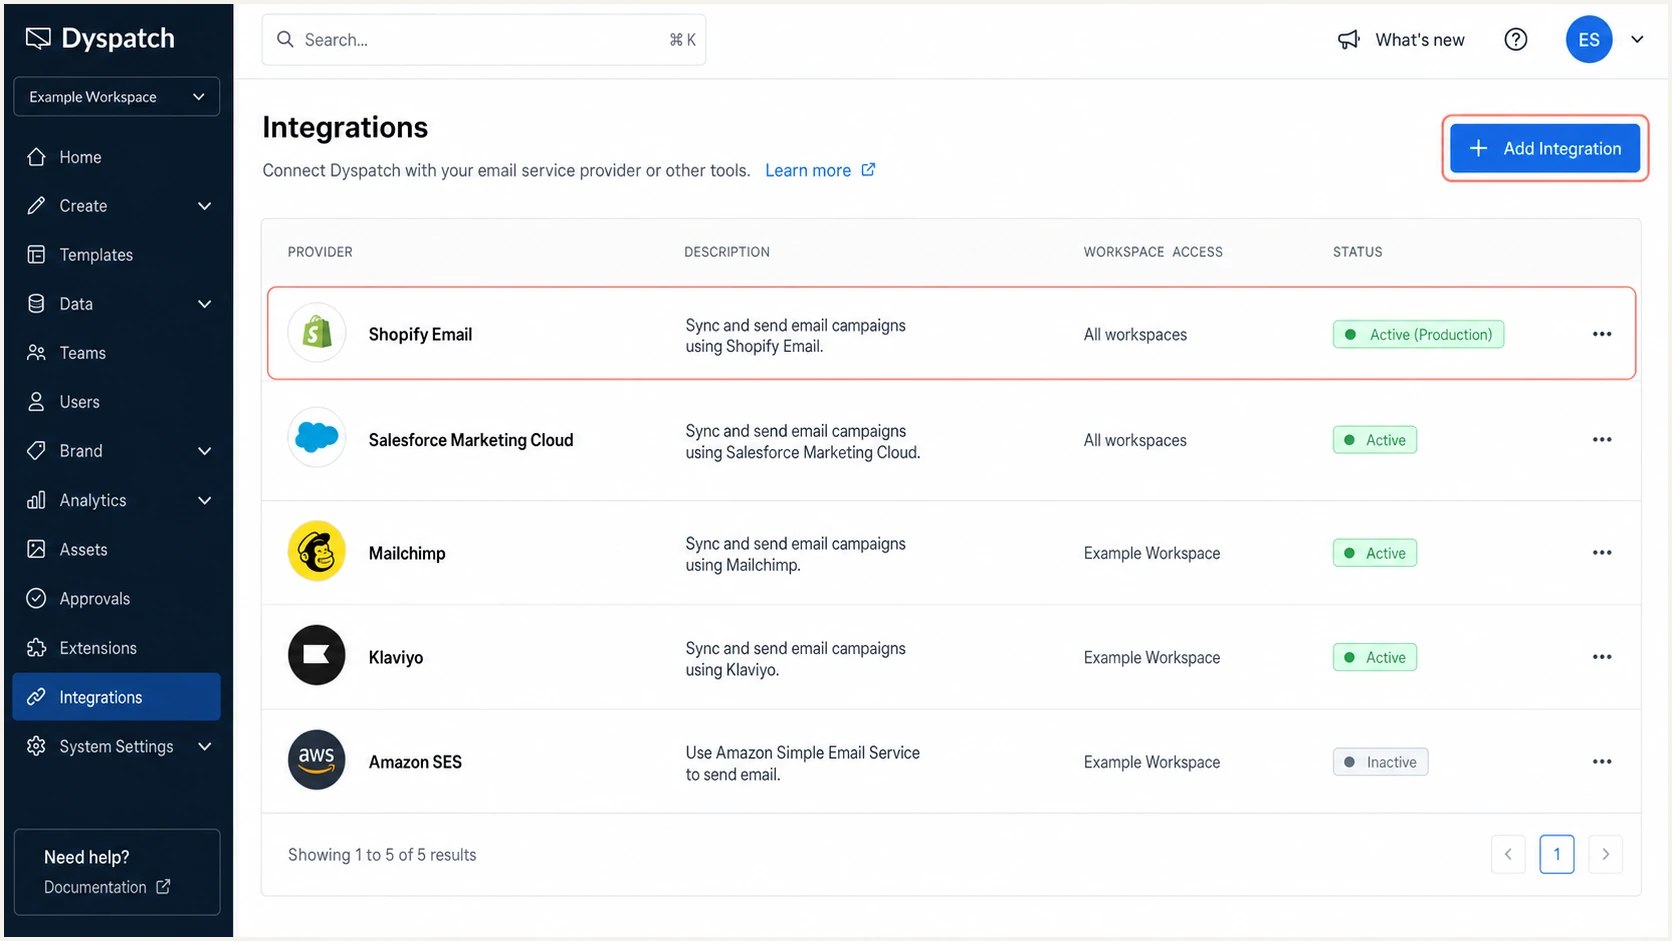This screenshot has width=1672, height=941.
Task: Go to next results page
Action: (x=1606, y=854)
